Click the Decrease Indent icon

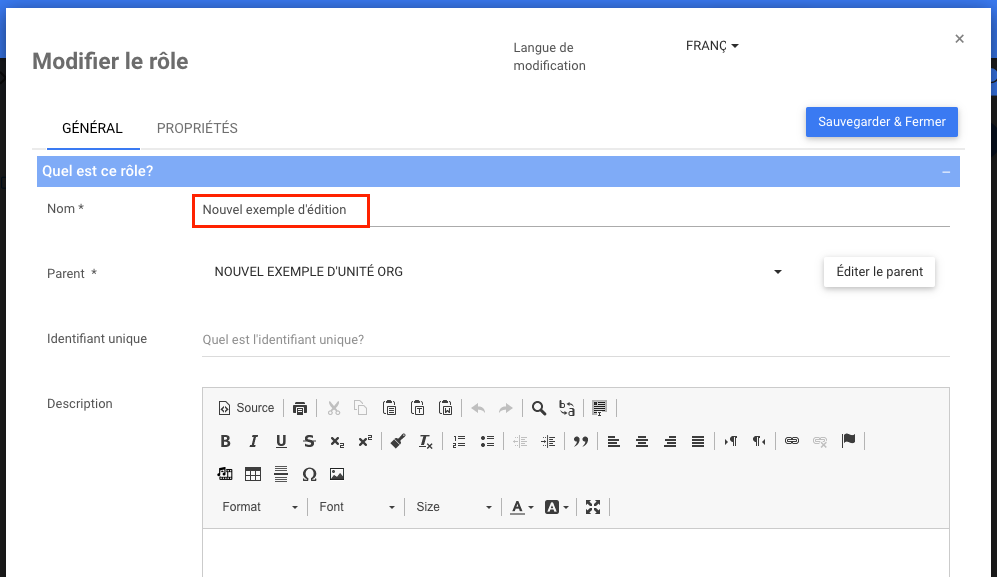(519, 441)
